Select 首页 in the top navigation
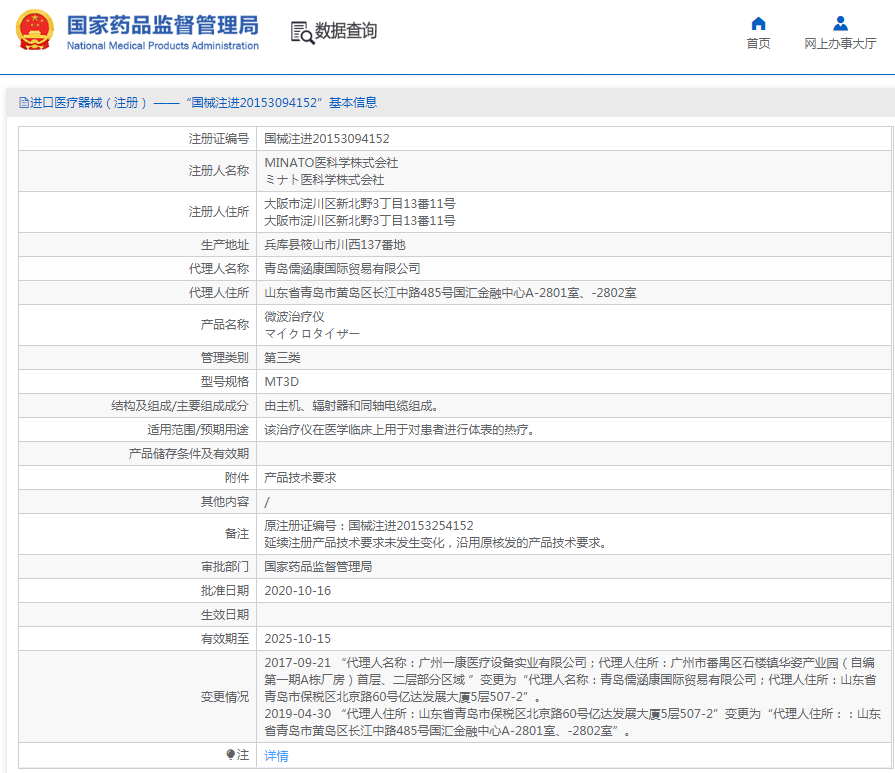 click(x=757, y=44)
